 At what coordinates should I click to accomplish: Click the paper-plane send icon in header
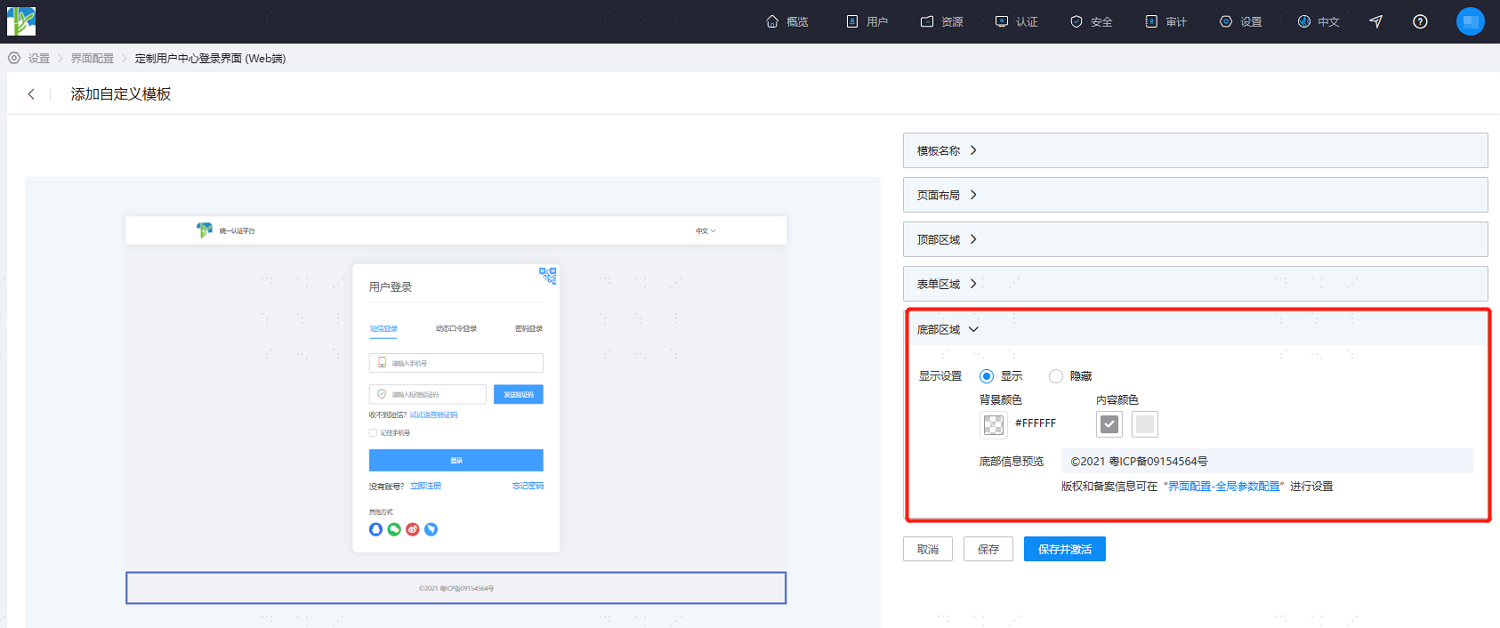[x=1376, y=21]
